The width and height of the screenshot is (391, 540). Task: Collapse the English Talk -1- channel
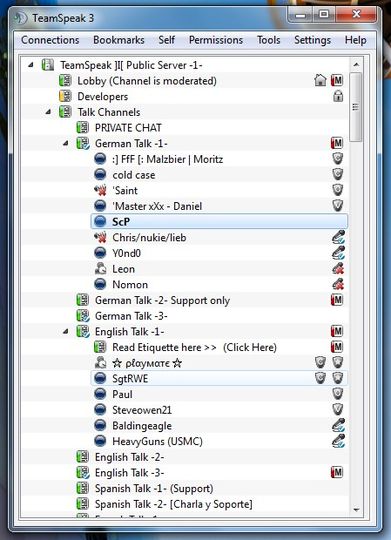[x=66, y=331]
